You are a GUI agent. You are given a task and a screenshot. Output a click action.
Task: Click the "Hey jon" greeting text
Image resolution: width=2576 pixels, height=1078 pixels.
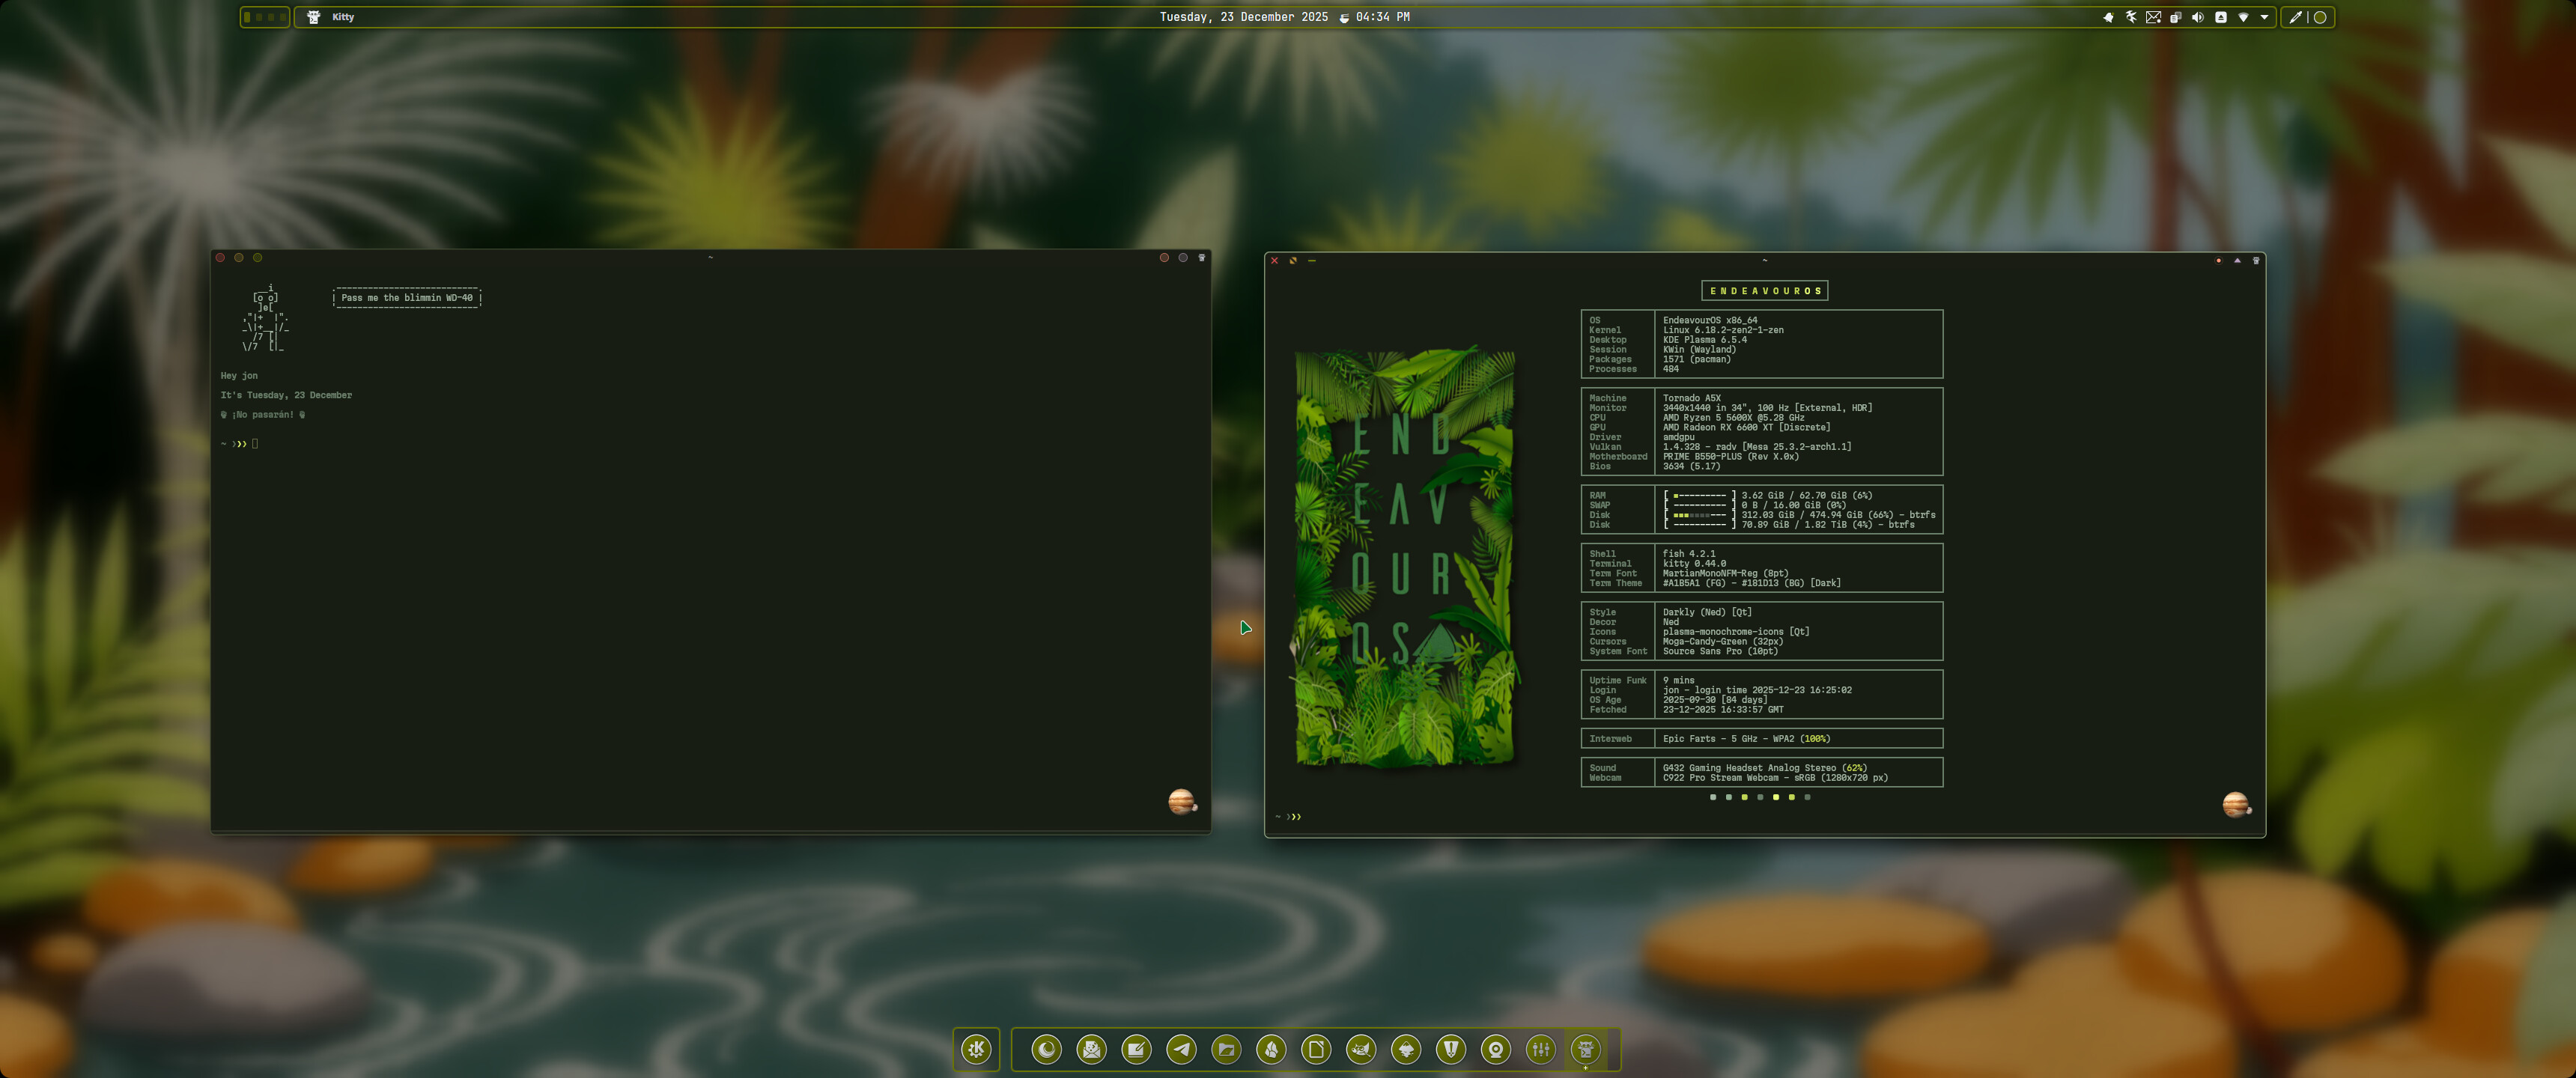tap(239, 376)
